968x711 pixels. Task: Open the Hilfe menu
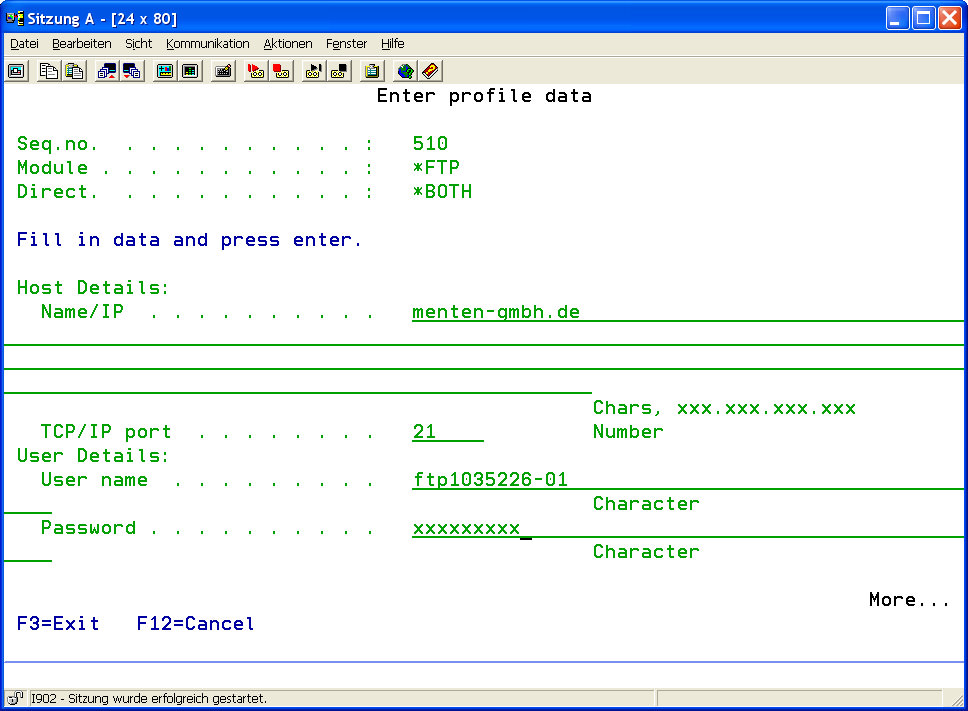392,44
